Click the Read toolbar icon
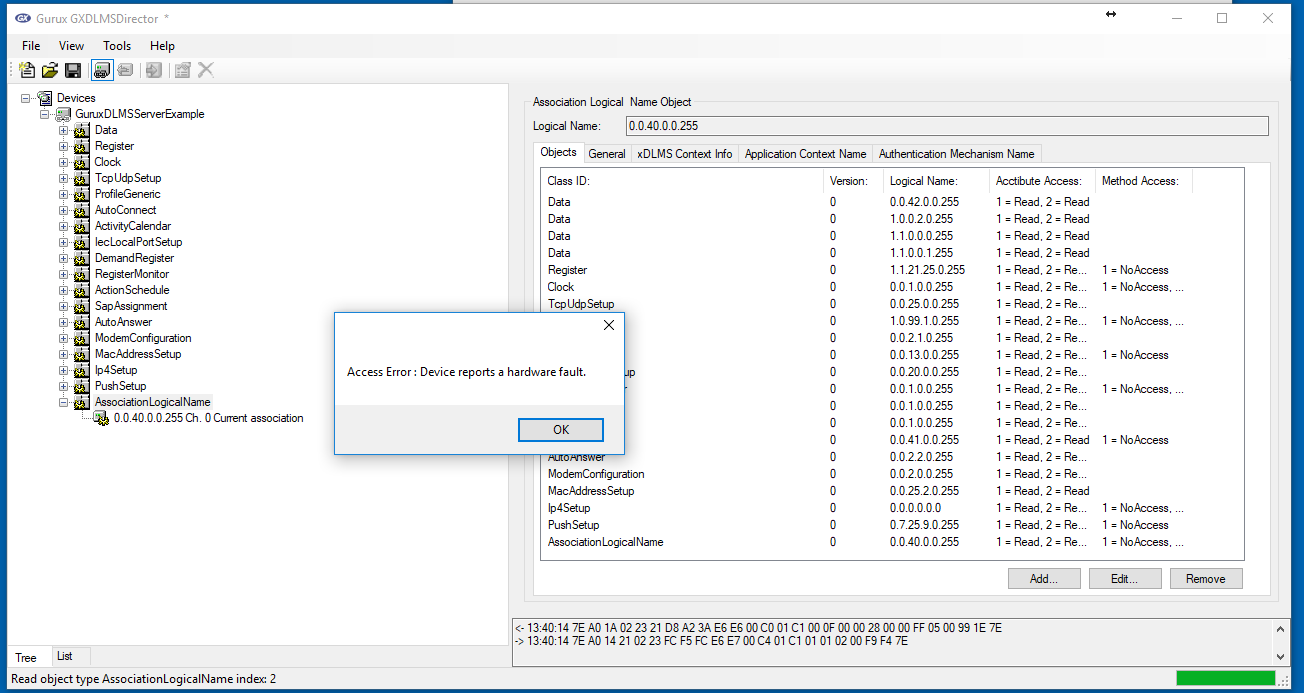The image size is (1304, 693). [x=153, y=70]
